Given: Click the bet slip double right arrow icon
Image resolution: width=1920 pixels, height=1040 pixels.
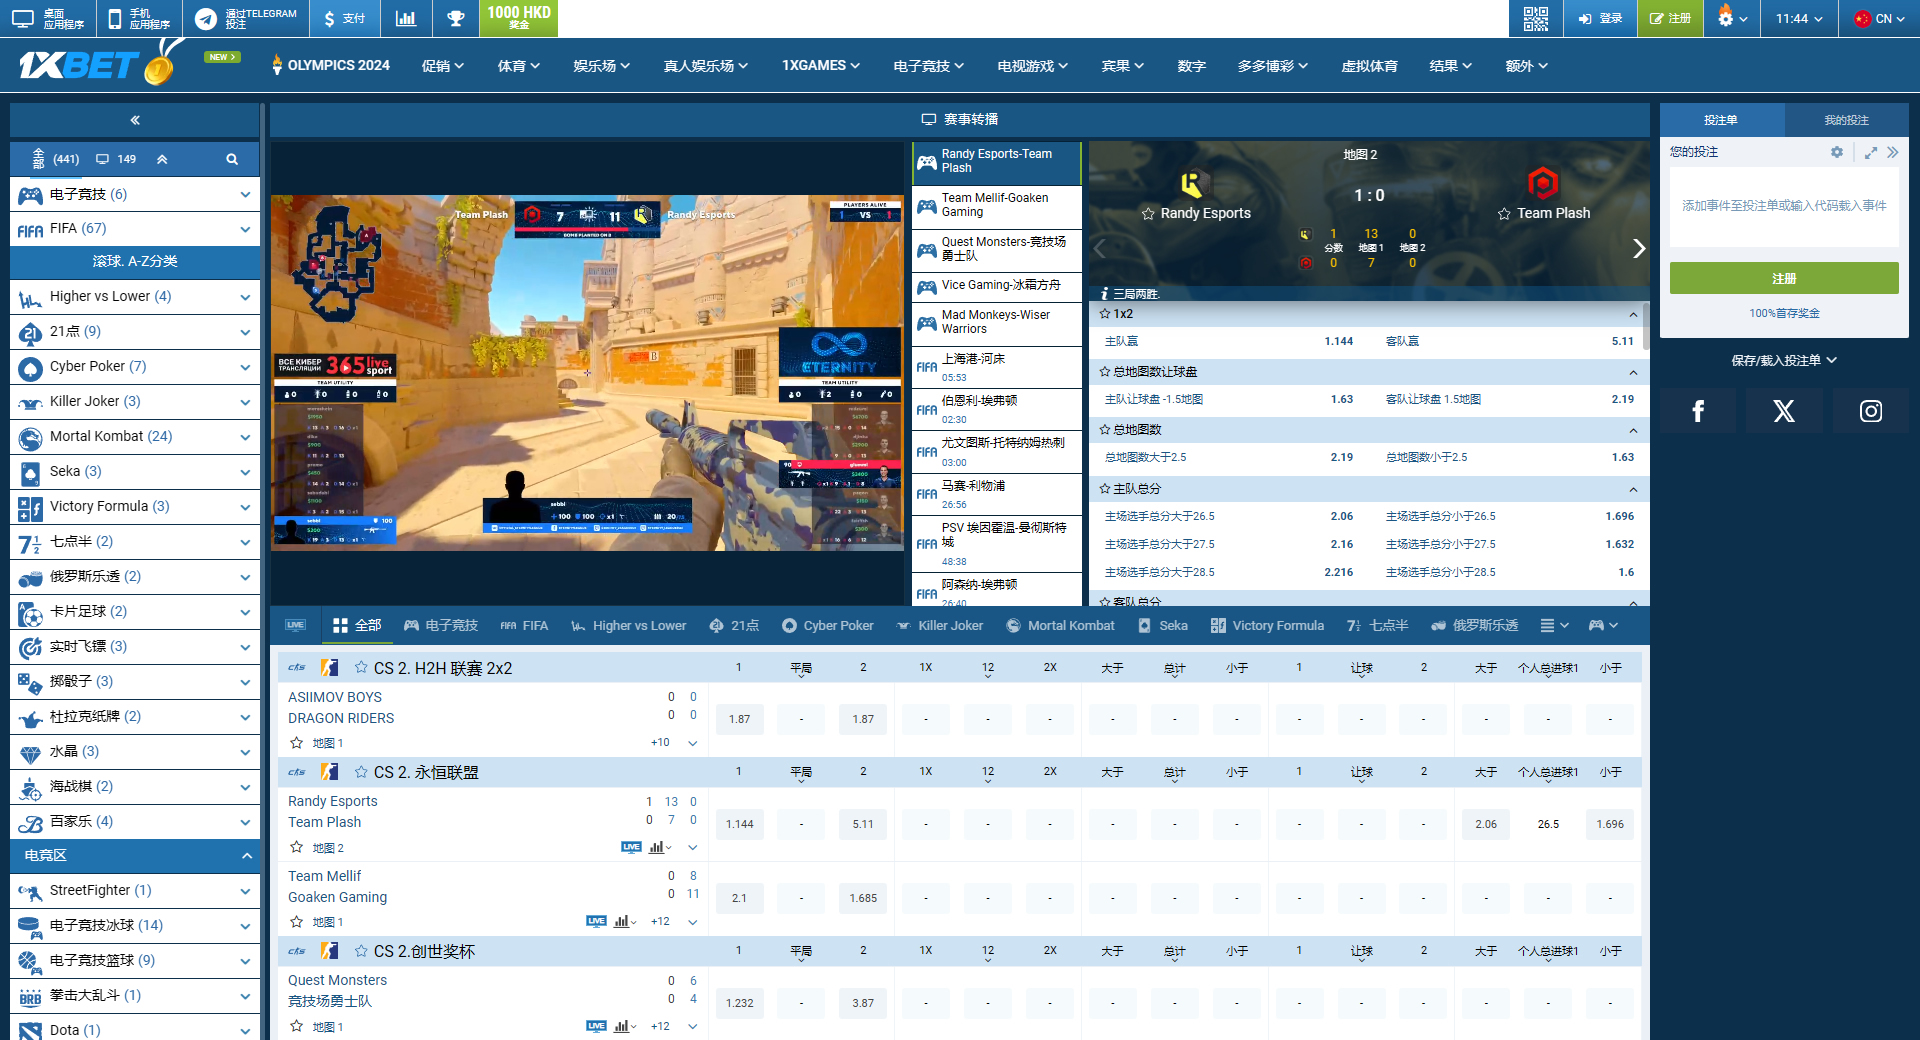Looking at the screenshot, I should [x=1892, y=152].
